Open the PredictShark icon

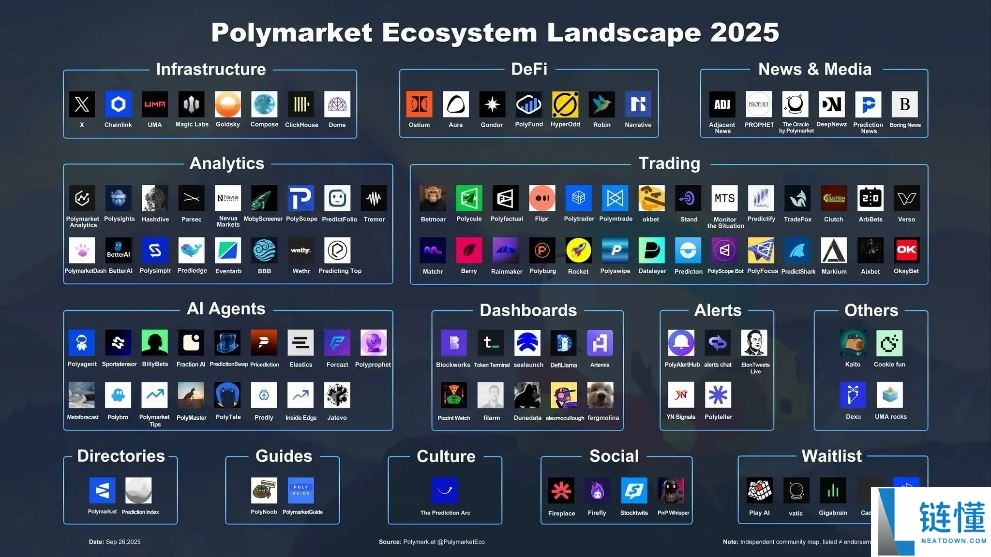(797, 250)
